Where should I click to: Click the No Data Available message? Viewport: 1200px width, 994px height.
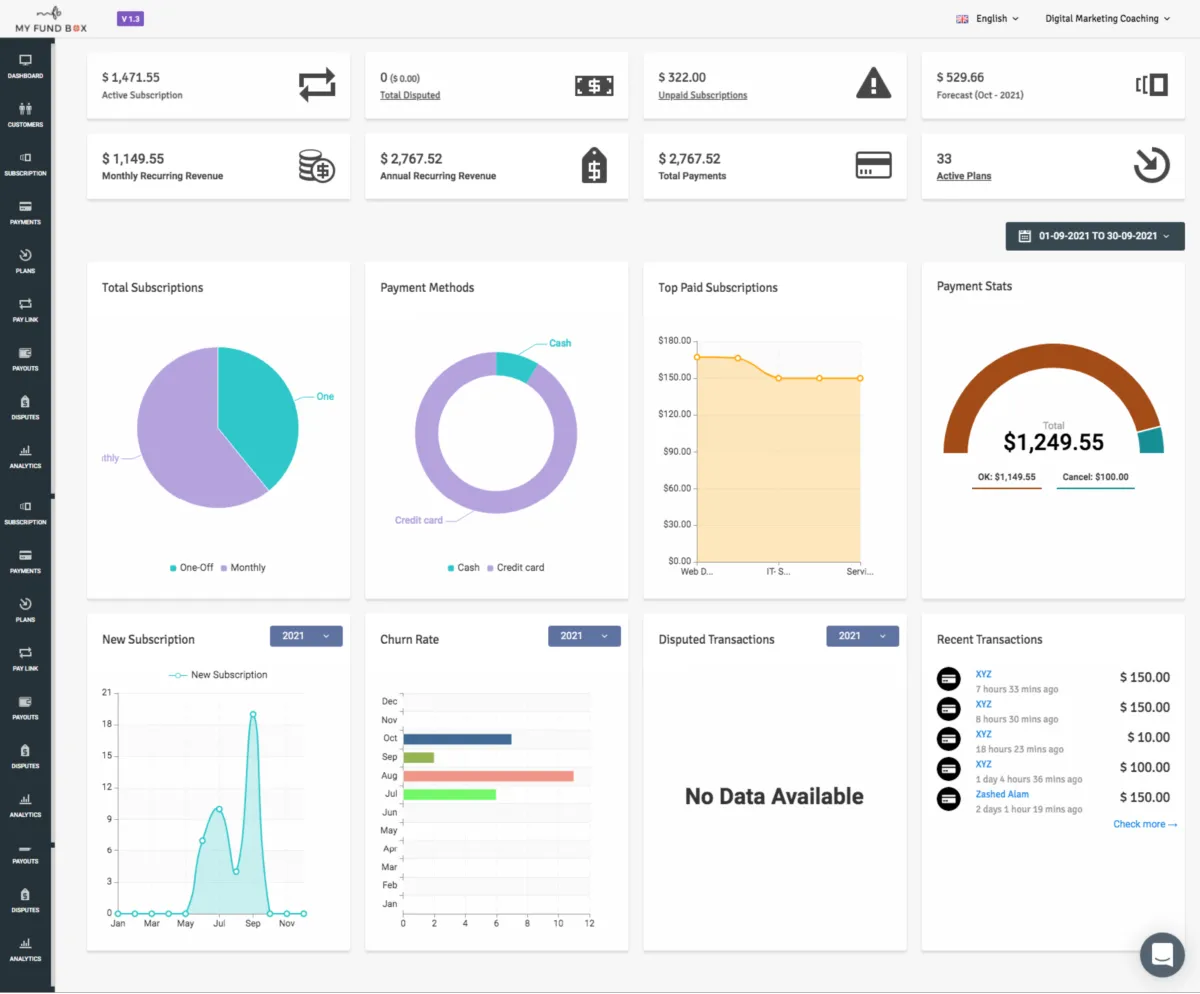point(774,796)
